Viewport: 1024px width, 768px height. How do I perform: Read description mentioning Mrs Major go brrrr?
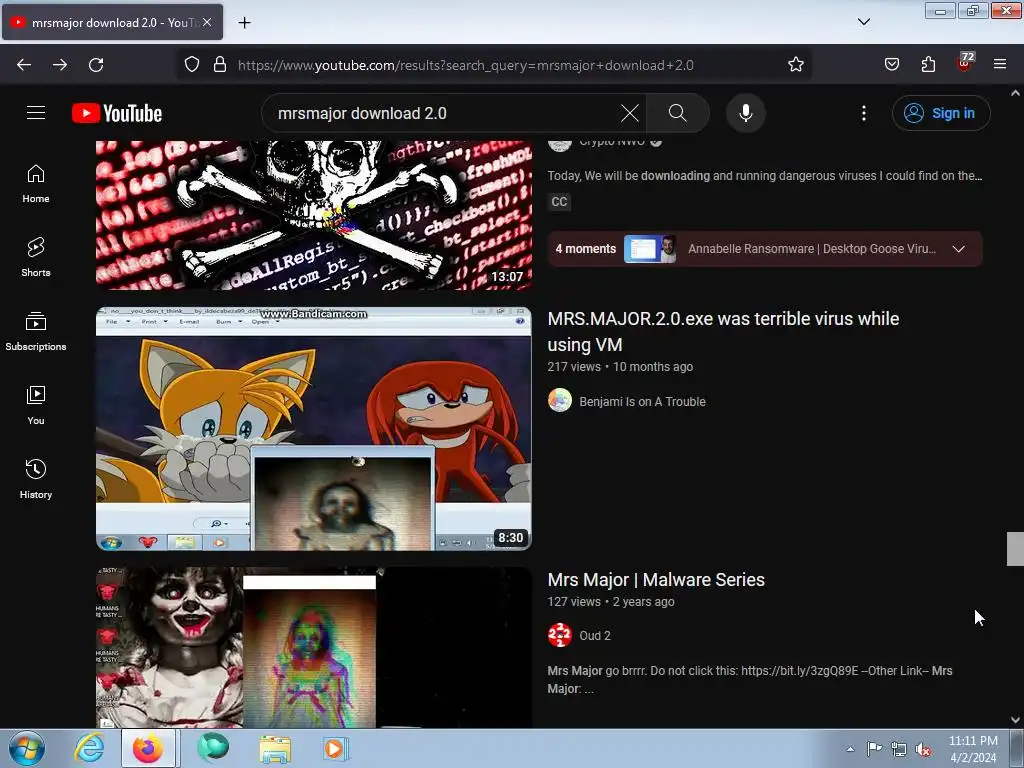pyautogui.click(x=750, y=680)
